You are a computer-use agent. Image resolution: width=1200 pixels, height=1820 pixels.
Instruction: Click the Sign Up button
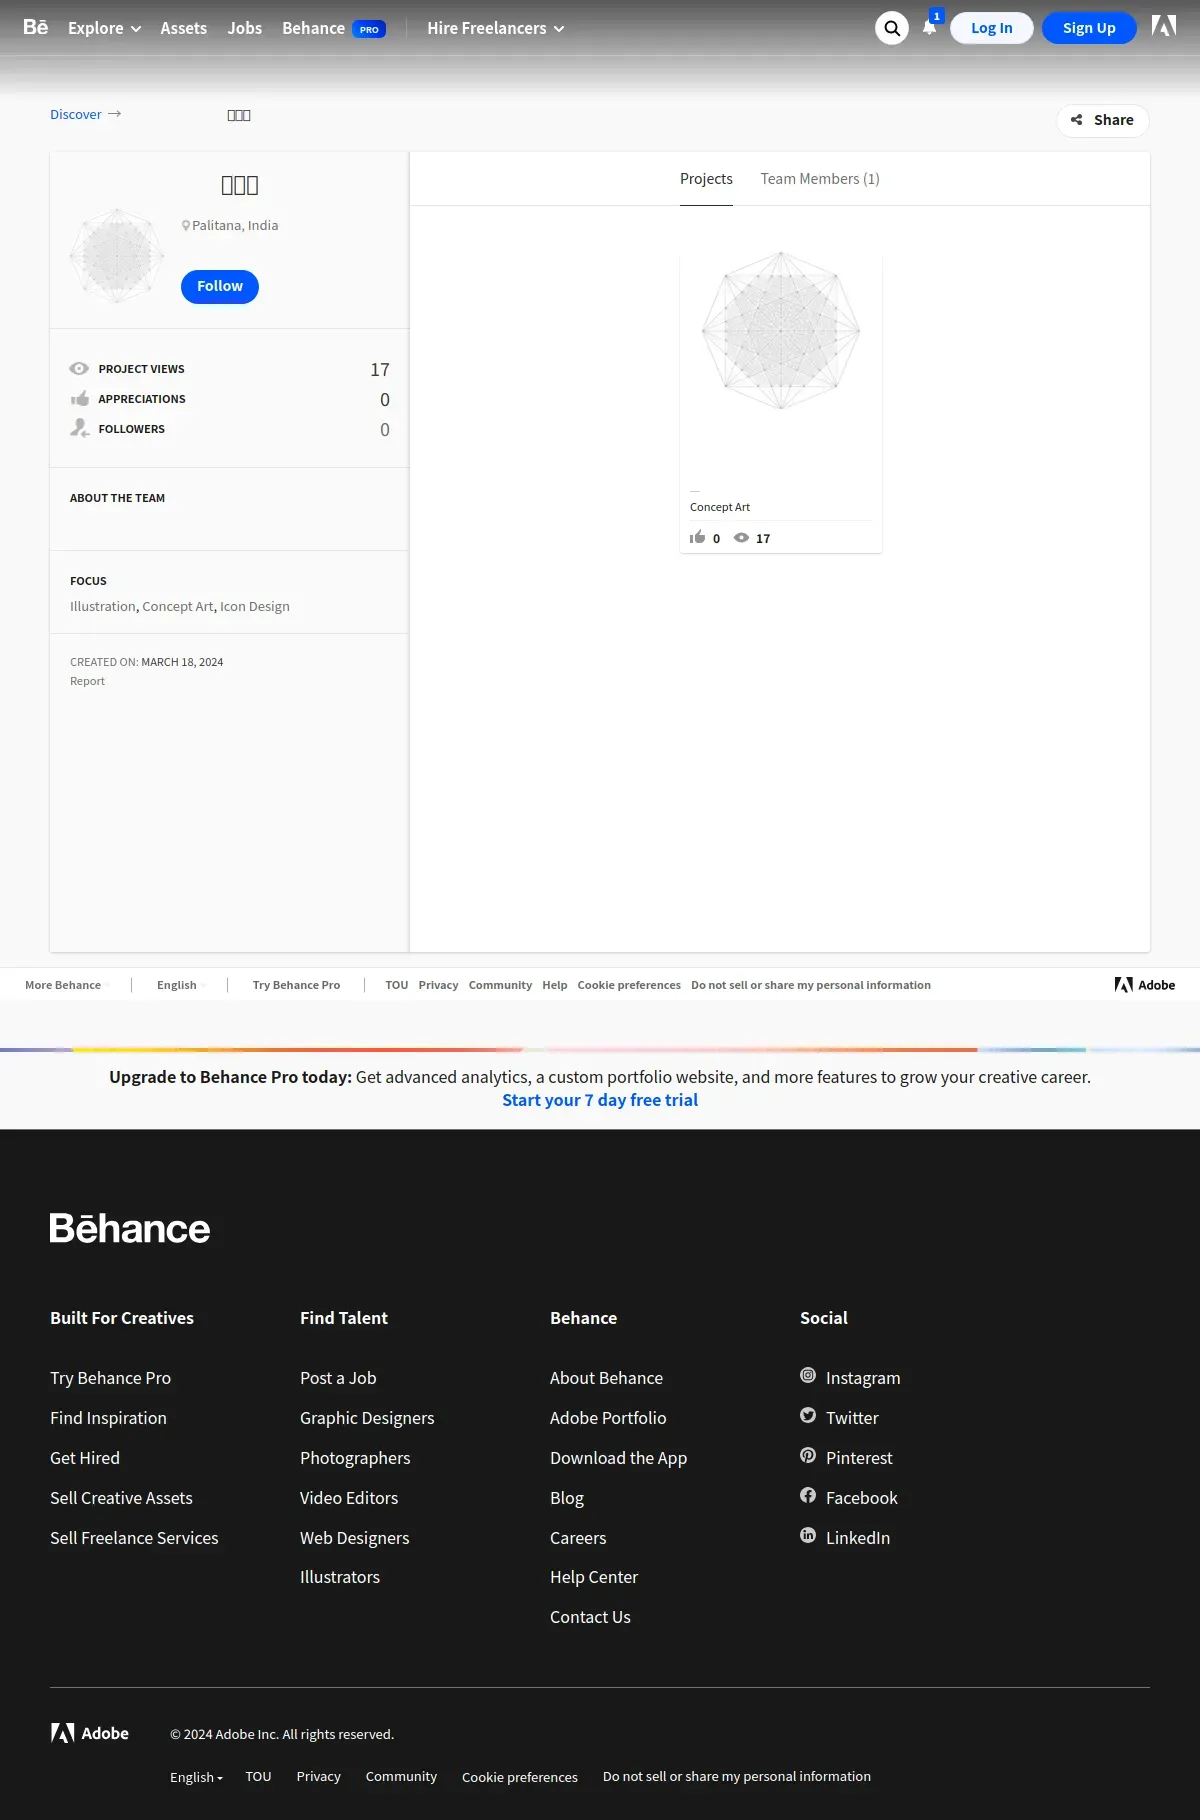tap(1089, 28)
